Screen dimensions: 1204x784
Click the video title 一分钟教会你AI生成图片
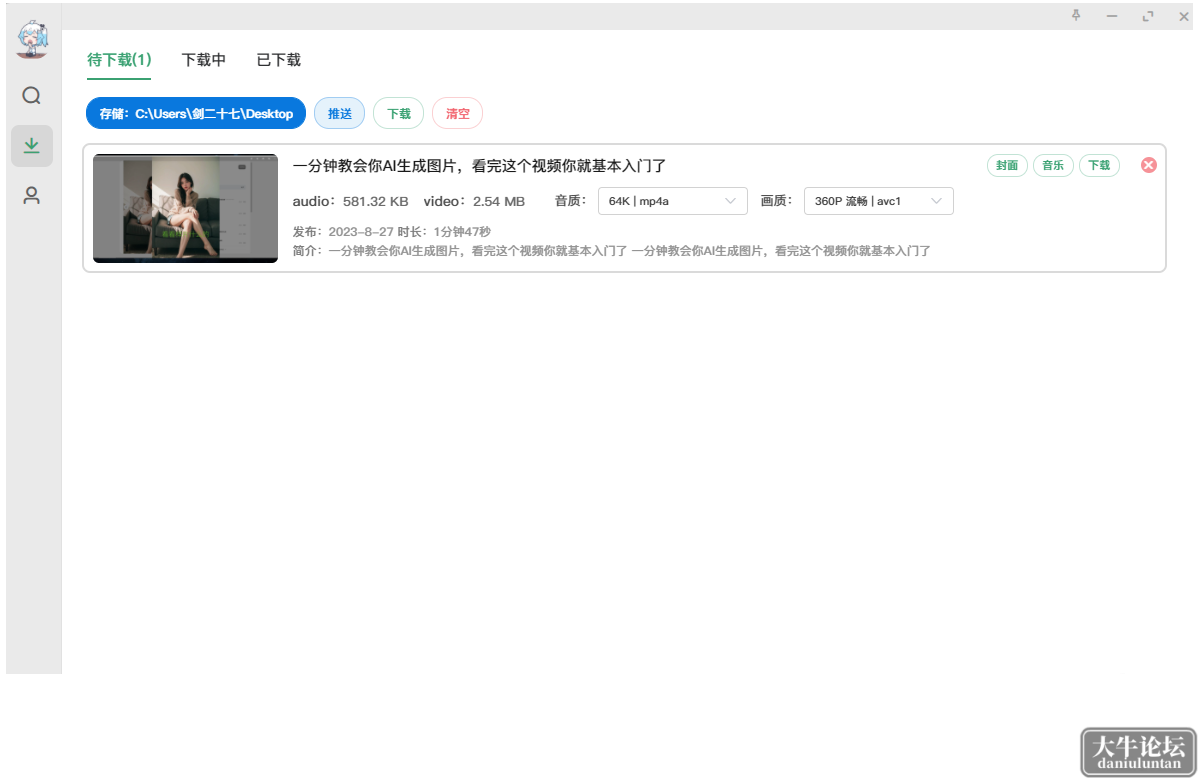coord(479,166)
